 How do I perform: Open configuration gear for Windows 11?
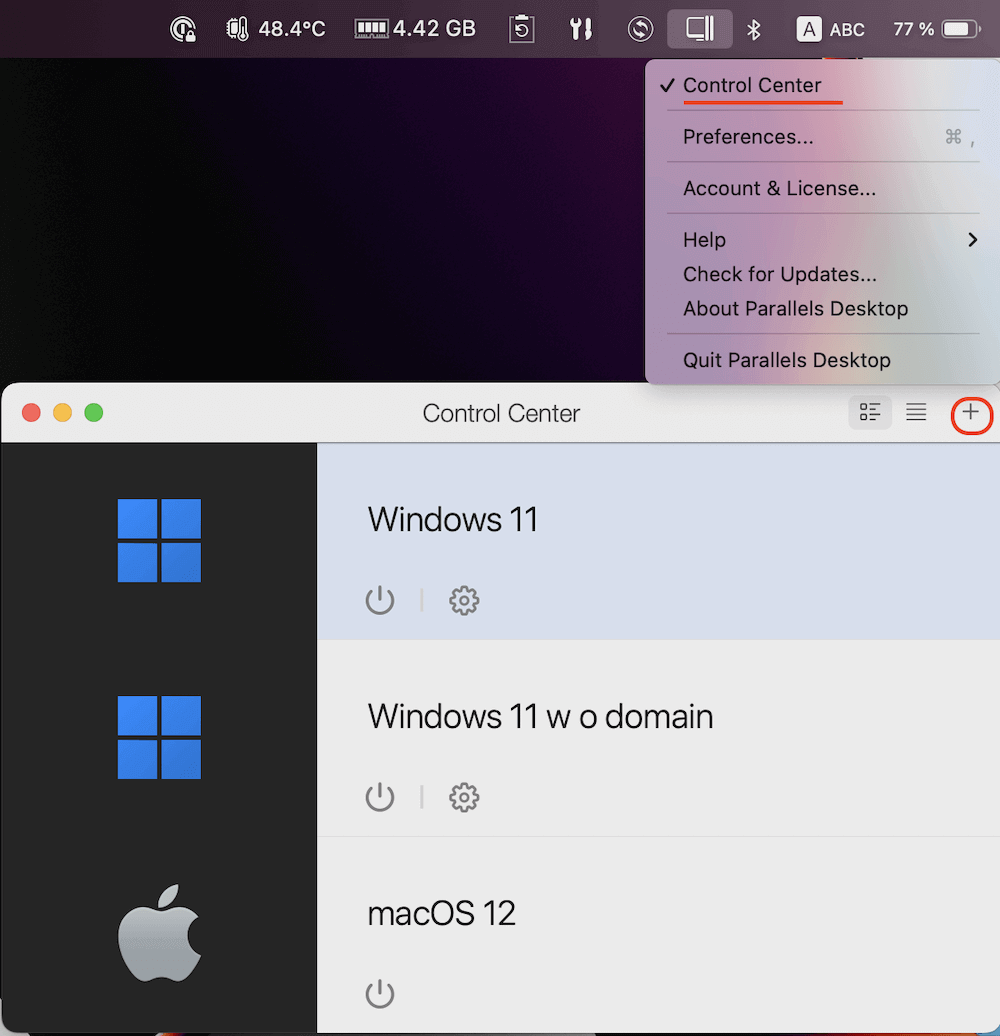click(463, 600)
